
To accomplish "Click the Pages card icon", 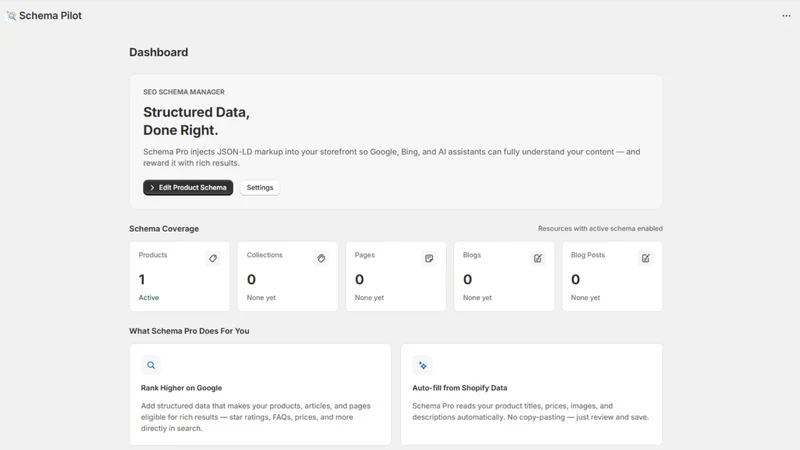I will tap(429, 259).
